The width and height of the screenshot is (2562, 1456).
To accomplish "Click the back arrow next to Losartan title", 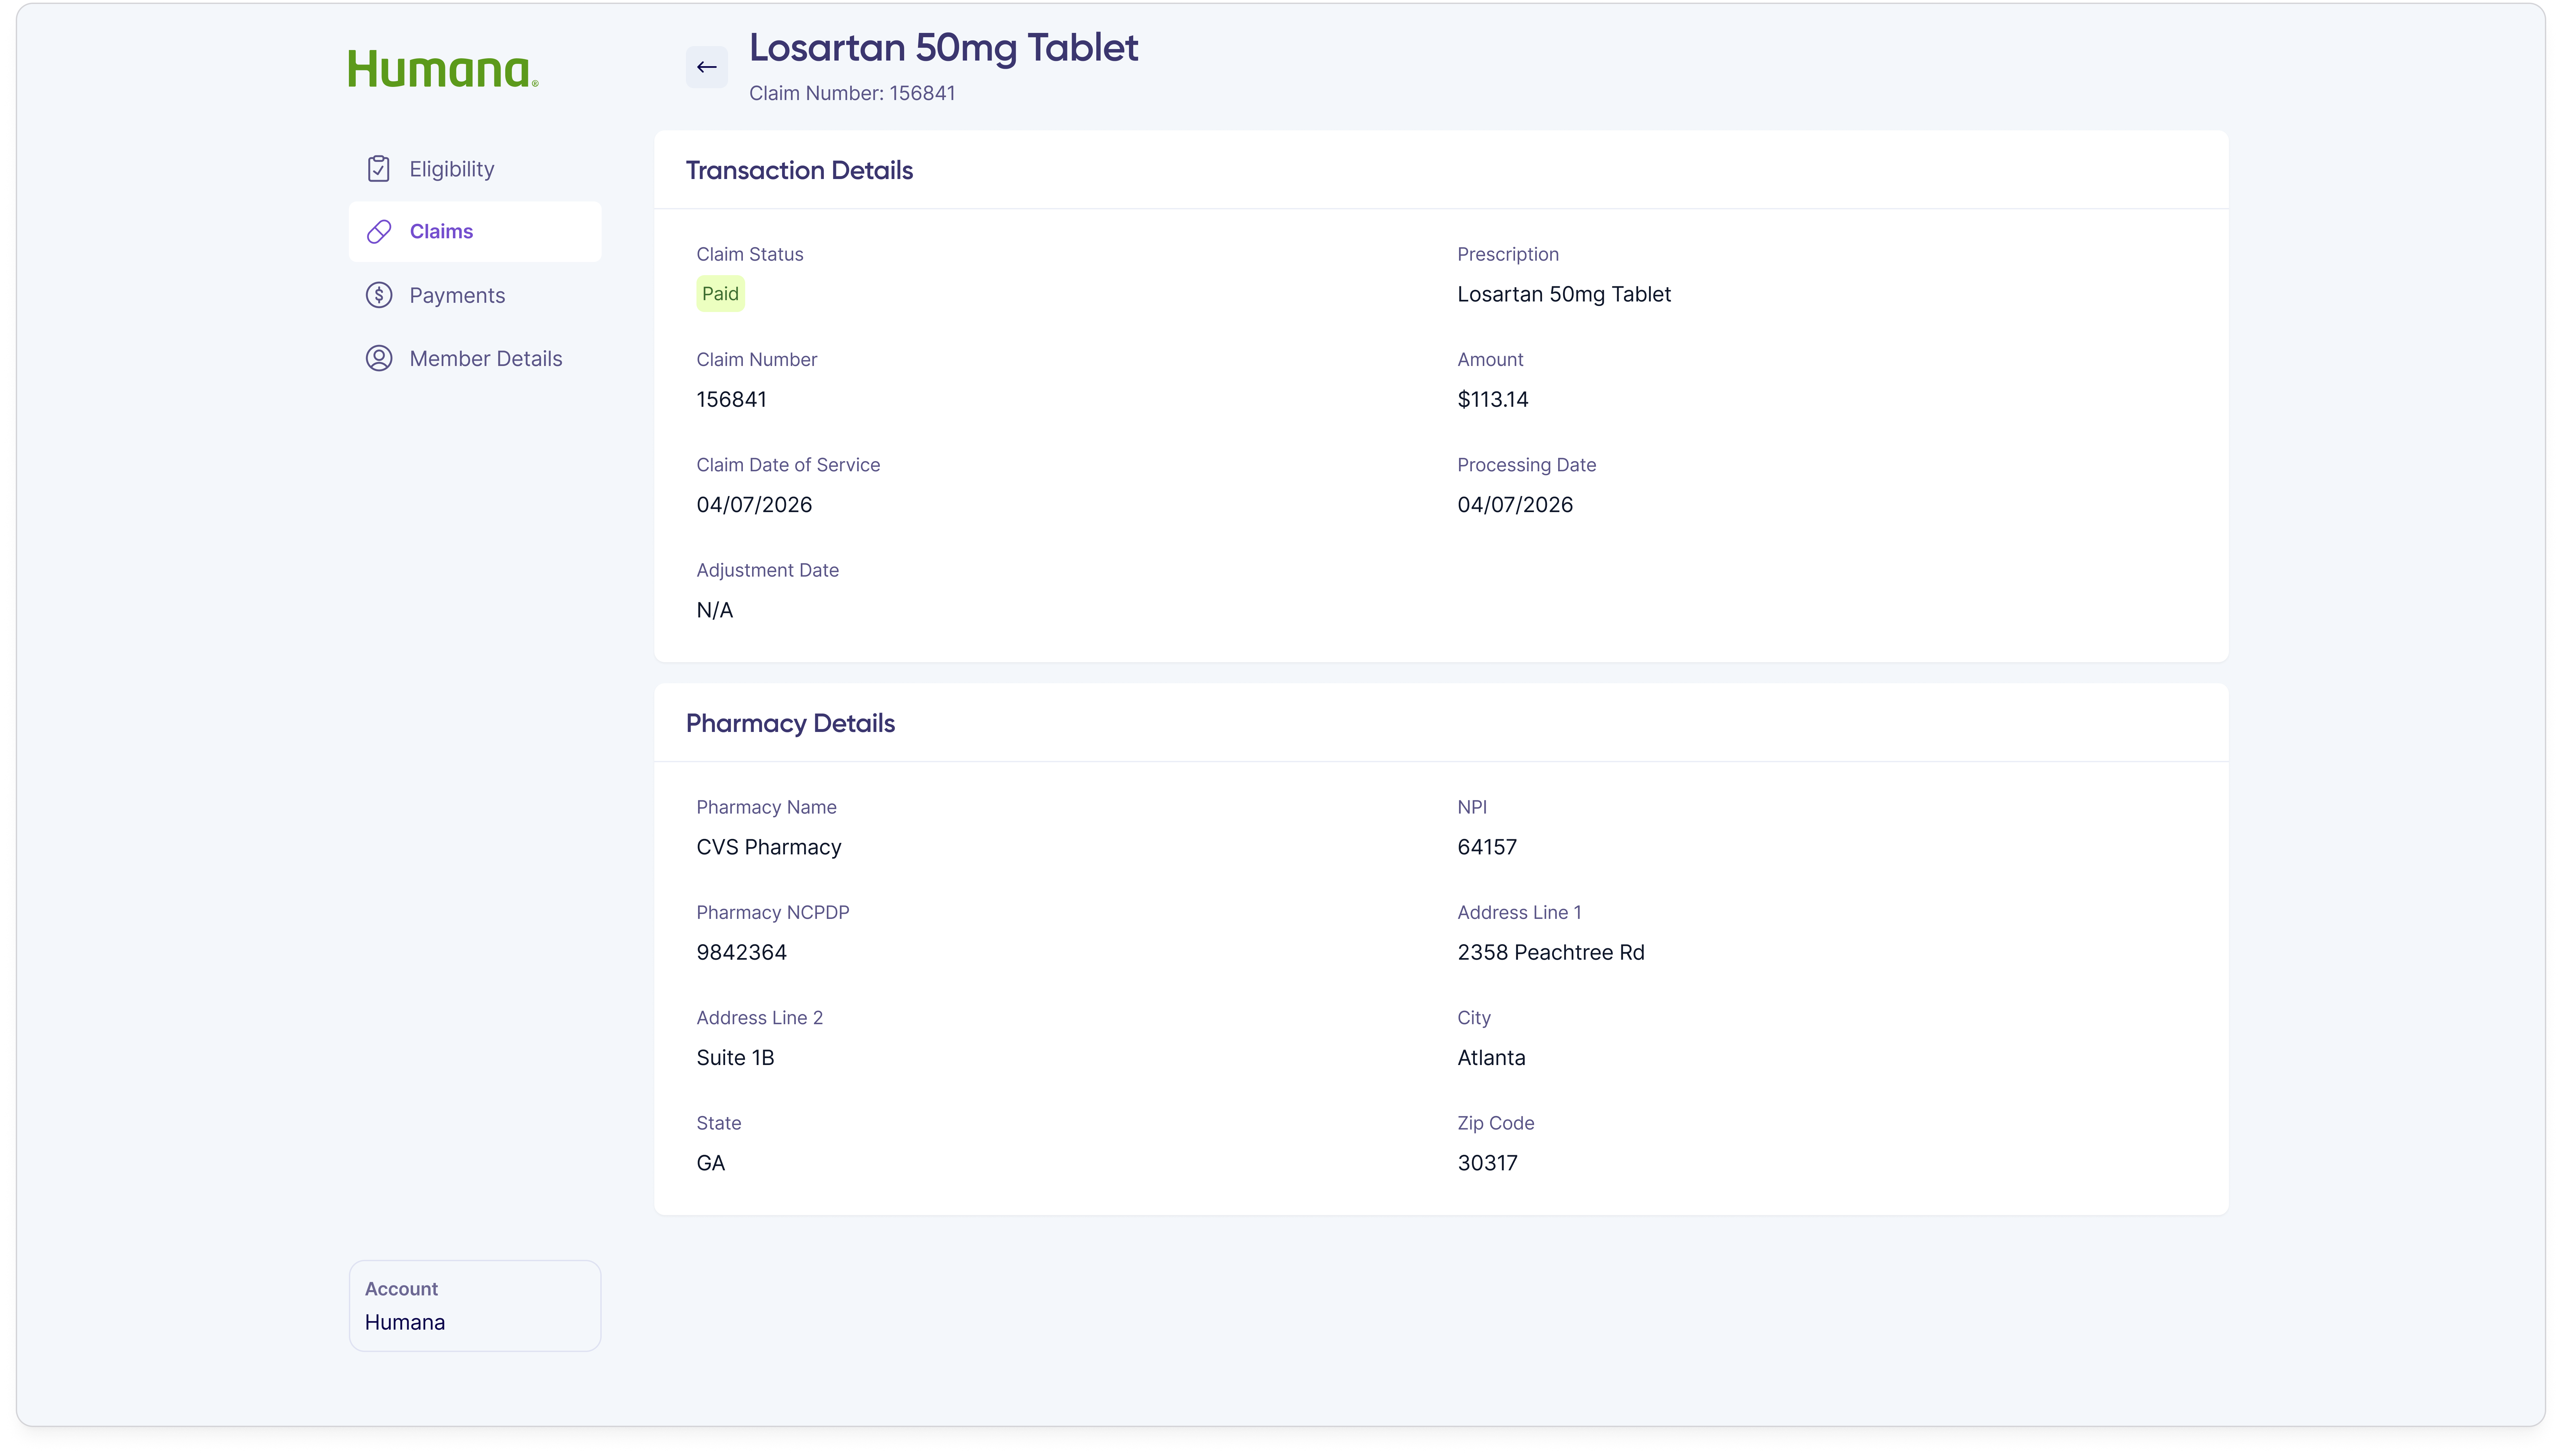I will point(707,67).
